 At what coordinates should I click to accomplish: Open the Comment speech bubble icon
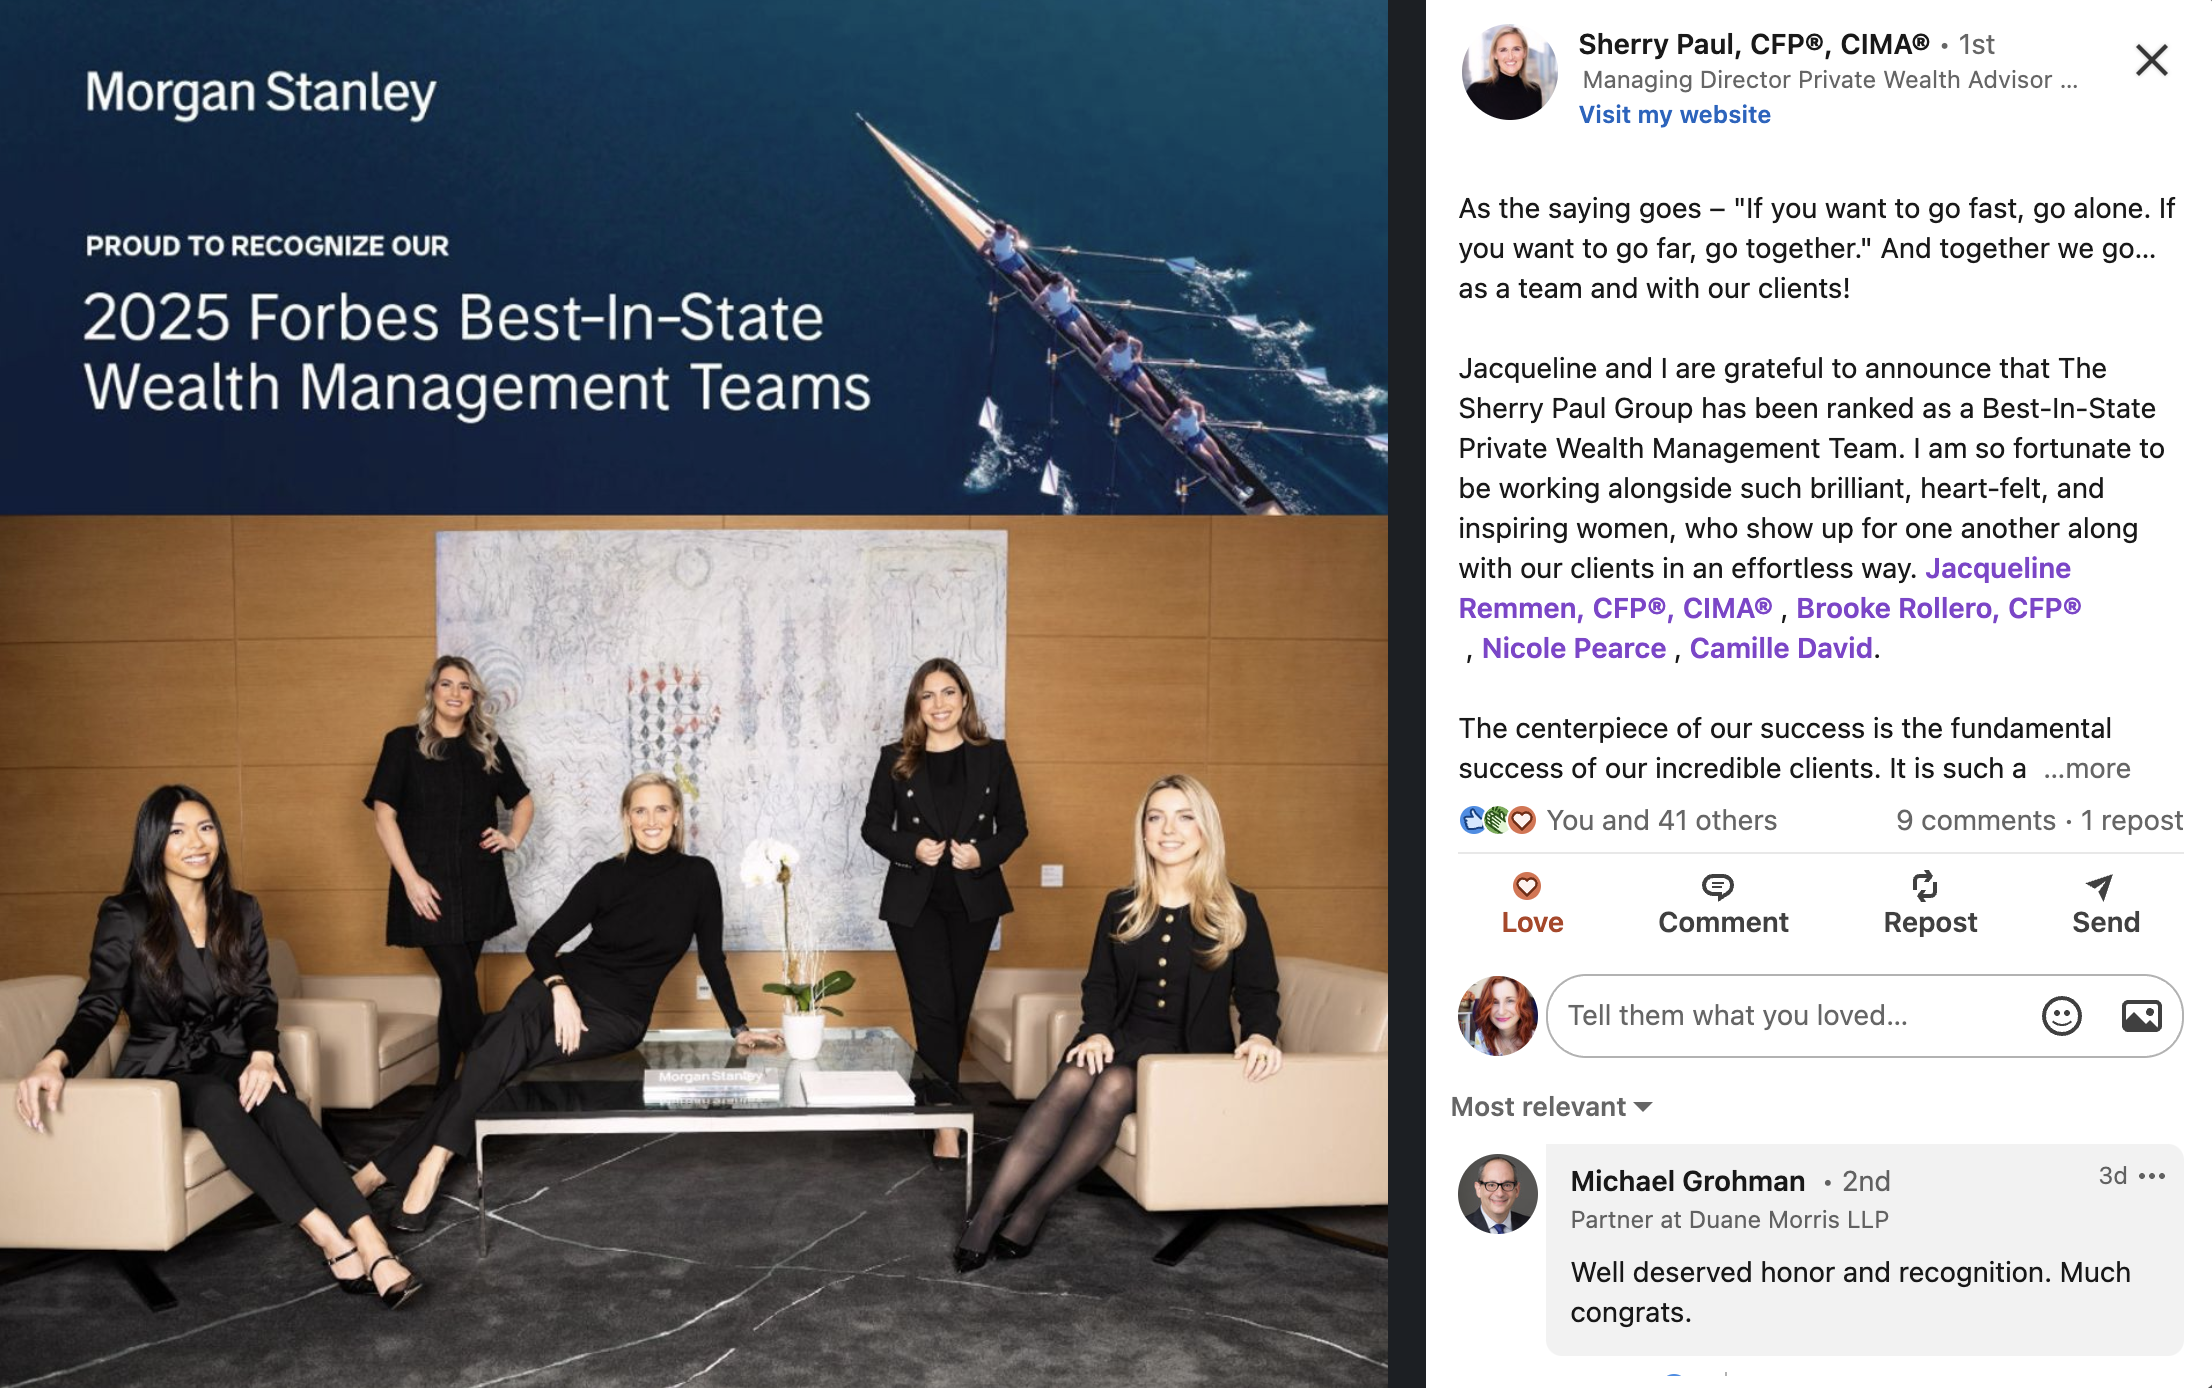pyautogui.click(x=1717, y=886)
